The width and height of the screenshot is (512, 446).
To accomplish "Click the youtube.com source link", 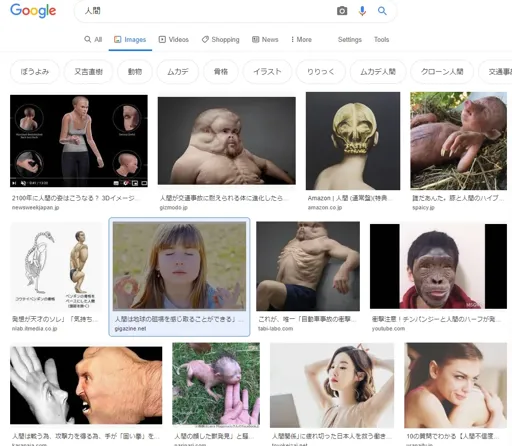I will coord(388,329).
